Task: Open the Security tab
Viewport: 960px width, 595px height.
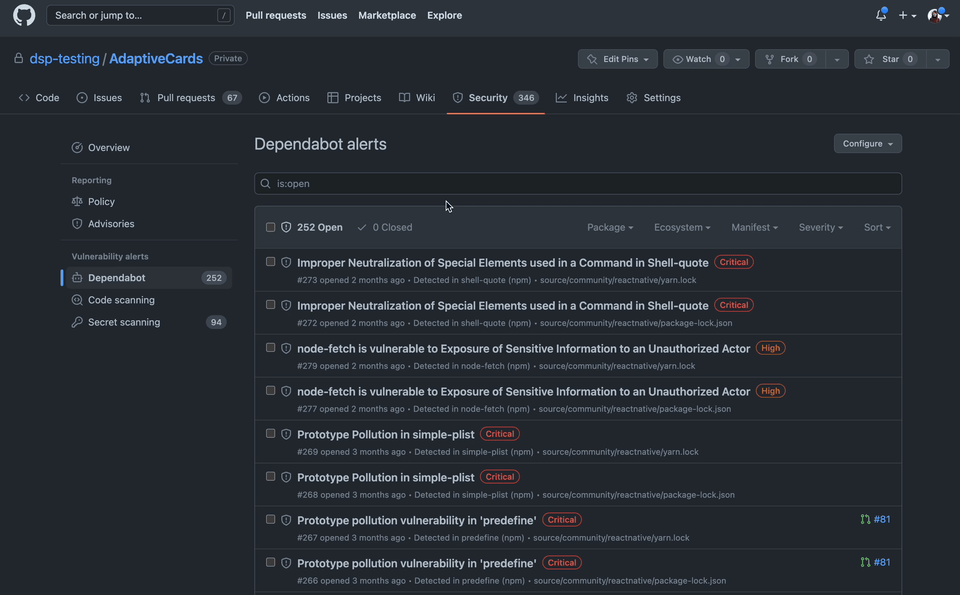Action: (495, 97)
